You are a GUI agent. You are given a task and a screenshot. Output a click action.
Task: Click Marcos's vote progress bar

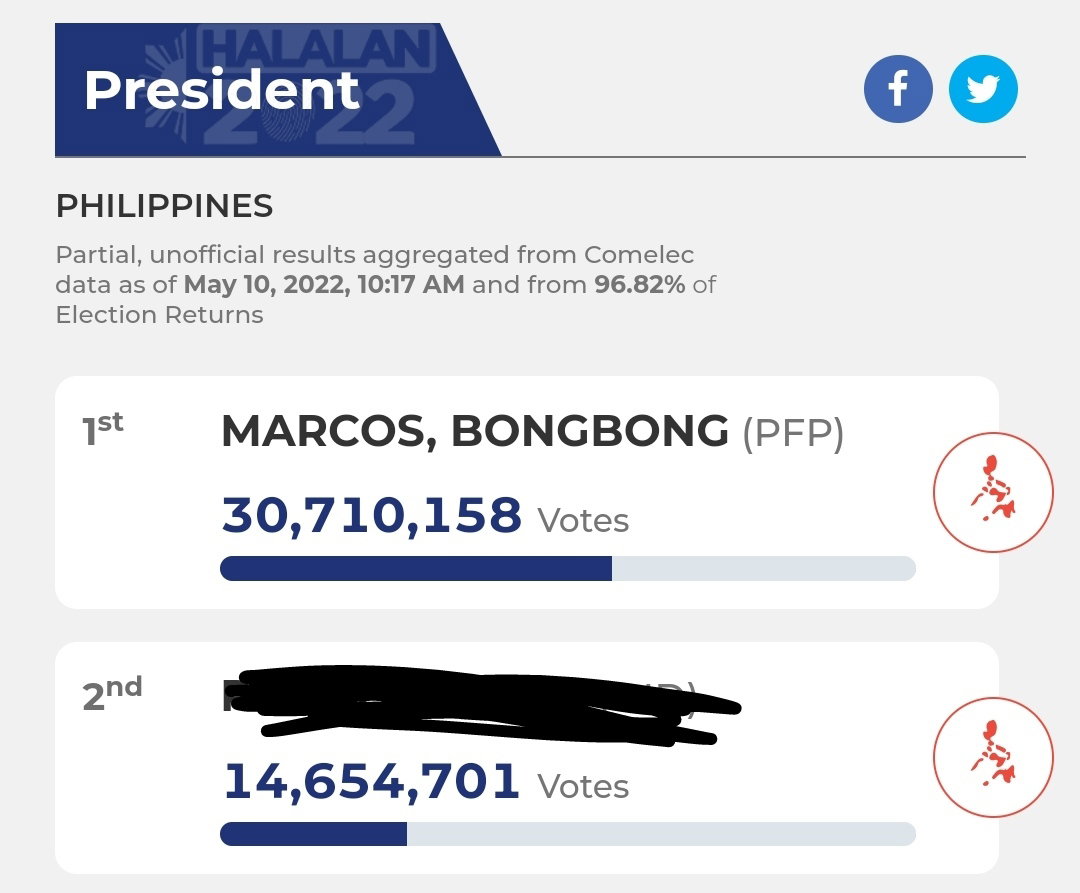568,569
